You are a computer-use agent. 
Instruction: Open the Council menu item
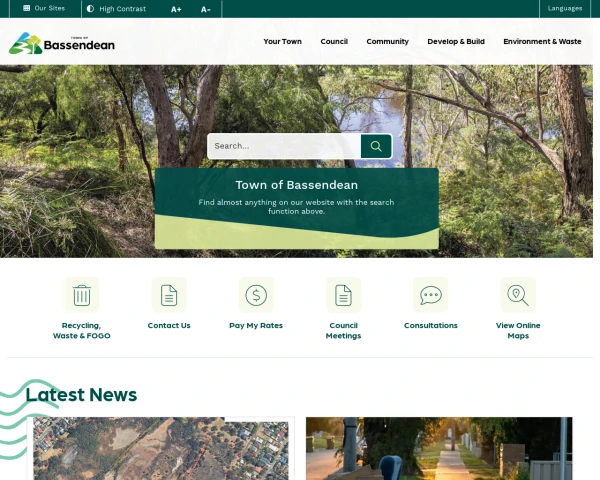(x=334, y=42)
